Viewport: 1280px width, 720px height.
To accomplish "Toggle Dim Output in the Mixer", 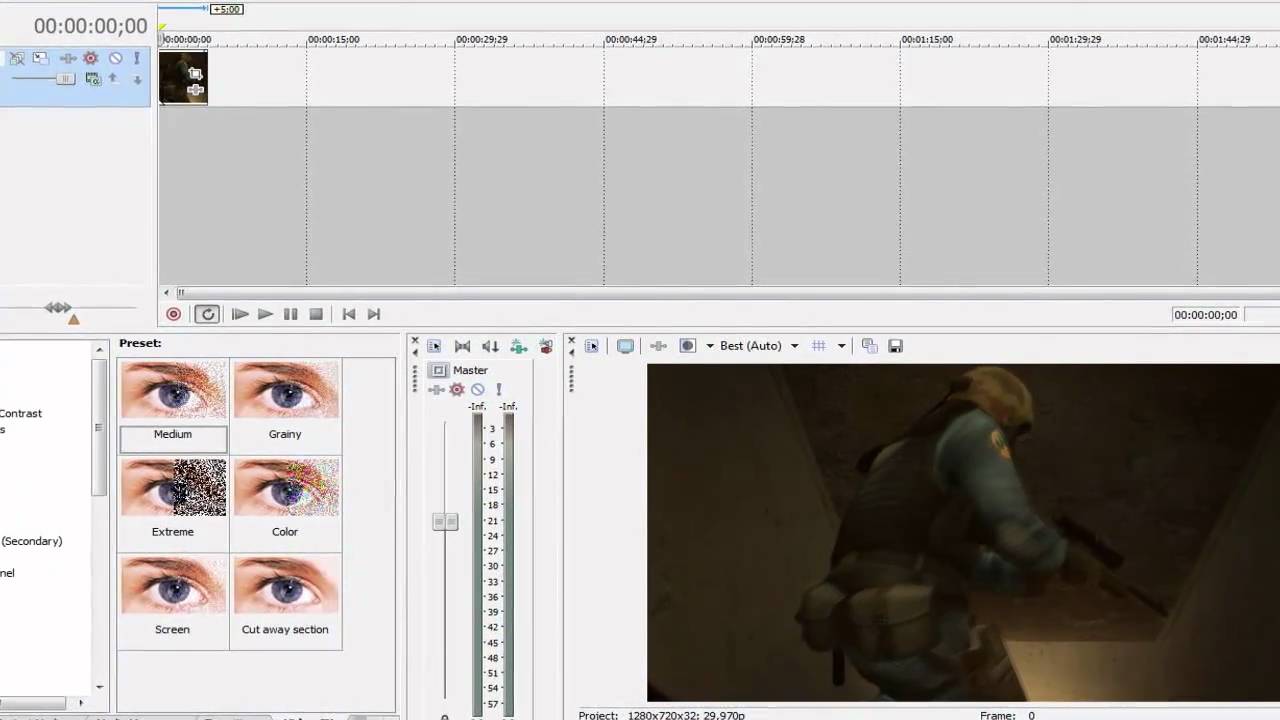I will (x=490, y=346).
